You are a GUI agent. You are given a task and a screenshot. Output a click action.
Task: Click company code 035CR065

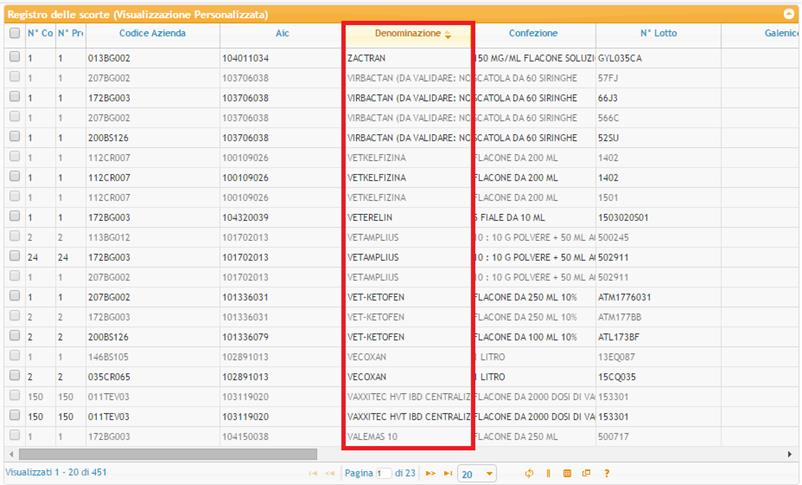[x=109, y=377]
